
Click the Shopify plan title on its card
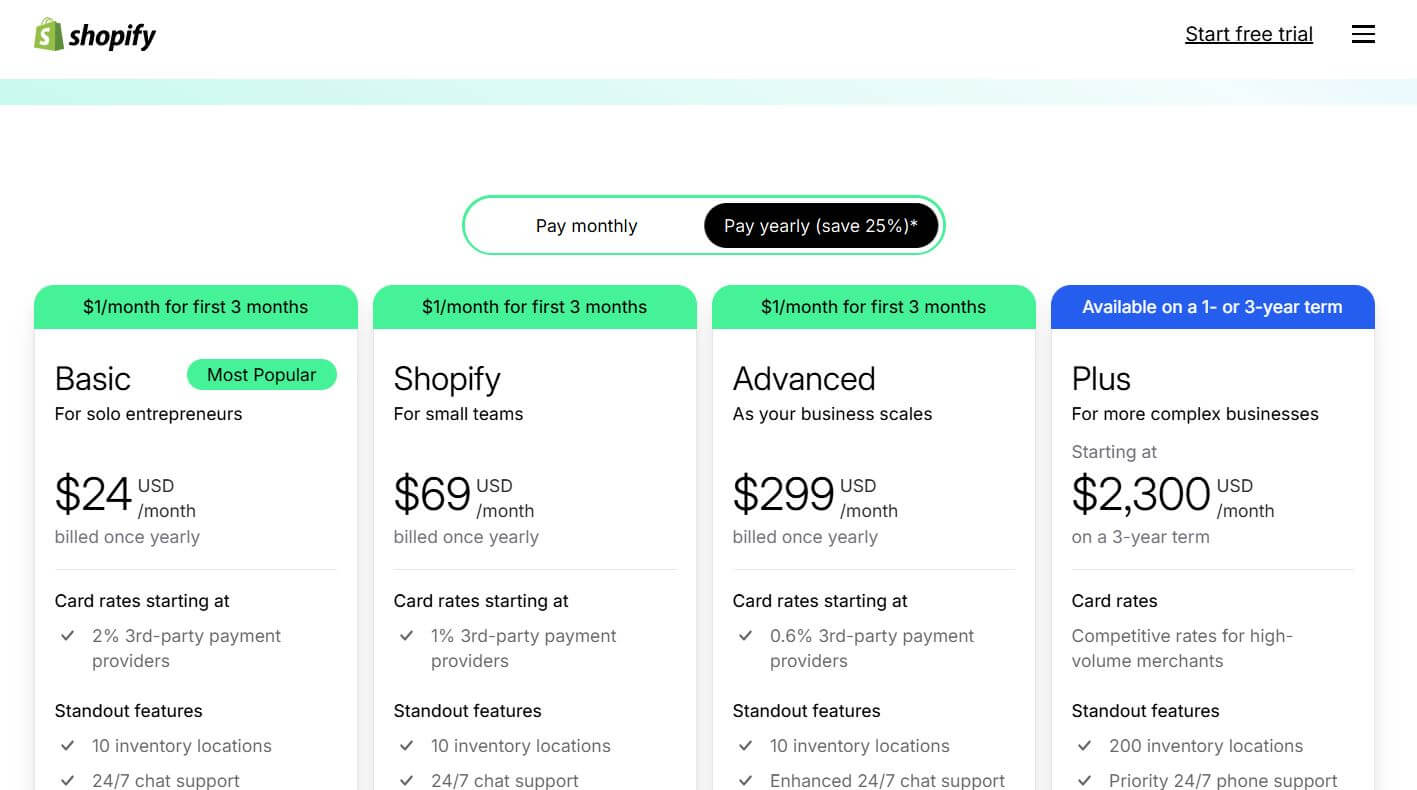coord(447,379)
